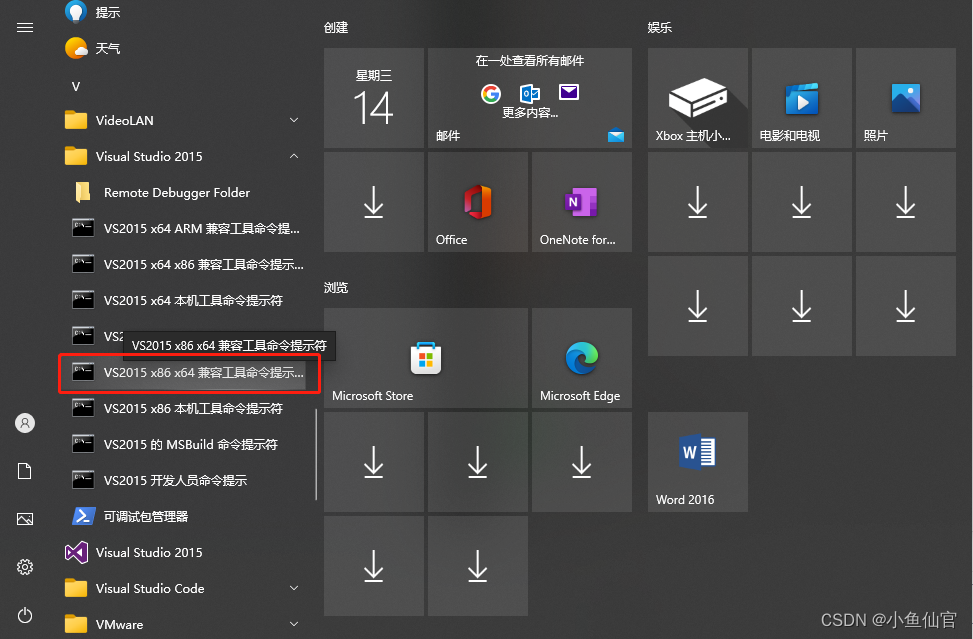This screenshot has height=639, width=973.
Task: Open the 提示 tips app
Action: (186, 12)
